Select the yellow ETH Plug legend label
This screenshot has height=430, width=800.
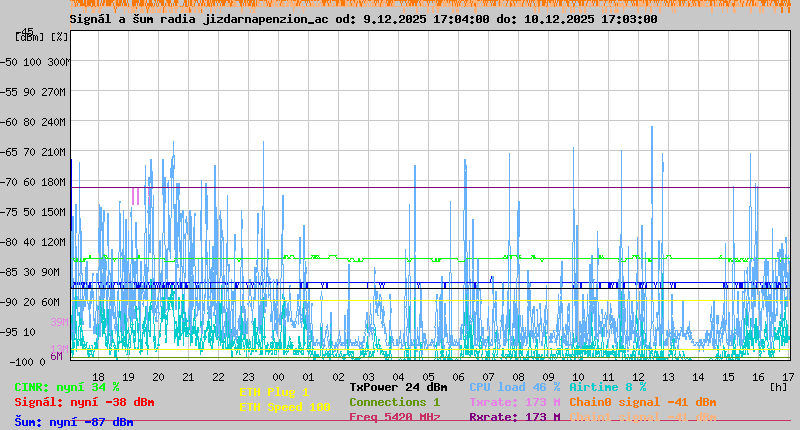pyautogui.click(x=274, y=392)
